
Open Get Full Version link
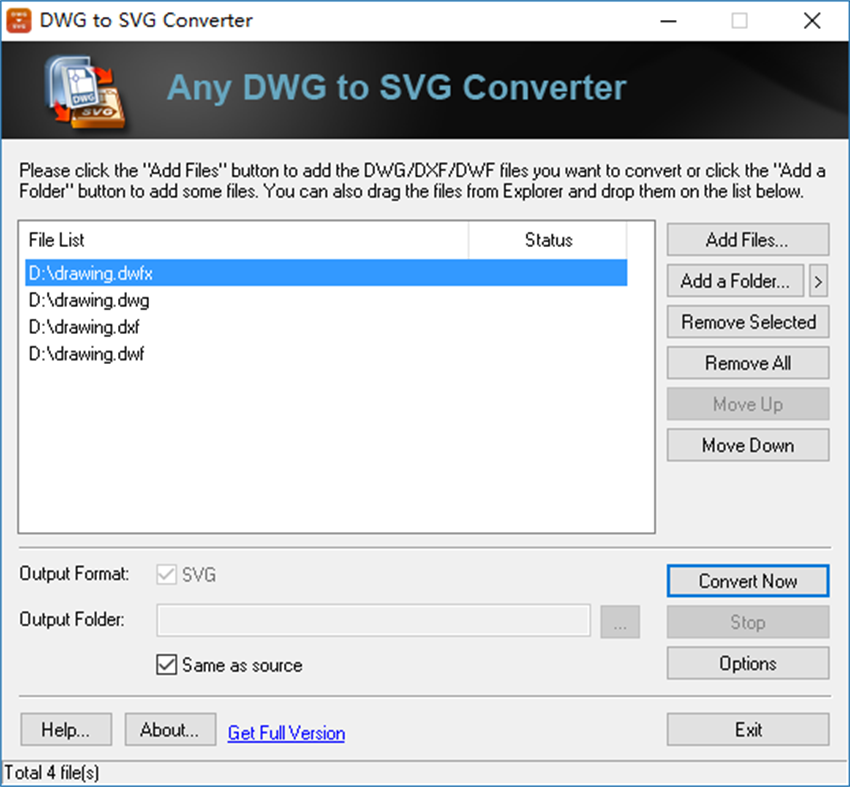[286, 733]
